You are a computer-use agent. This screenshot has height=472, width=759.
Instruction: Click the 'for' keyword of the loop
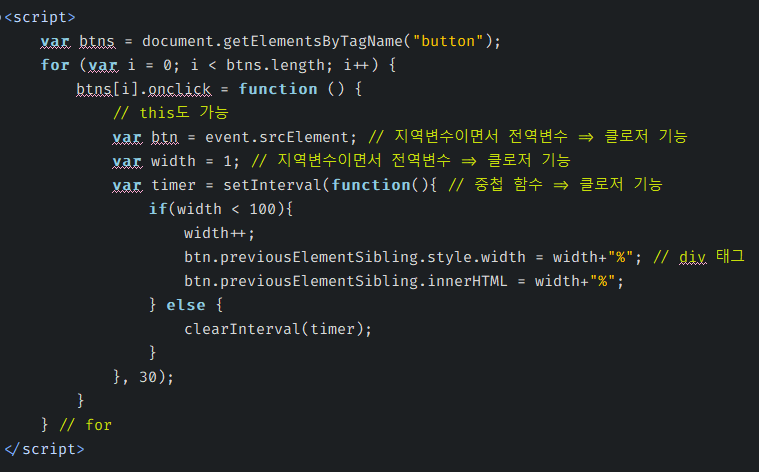[x=55, y=65]
